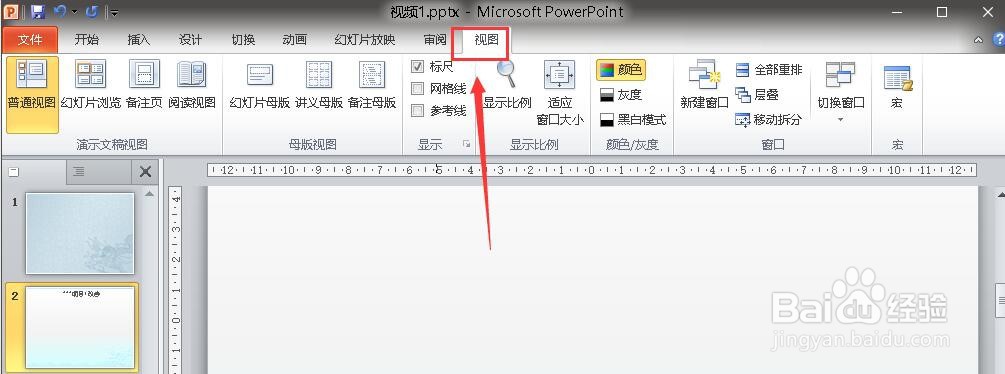
Task: Open View (视图) tab
Action: pos(486,40)
